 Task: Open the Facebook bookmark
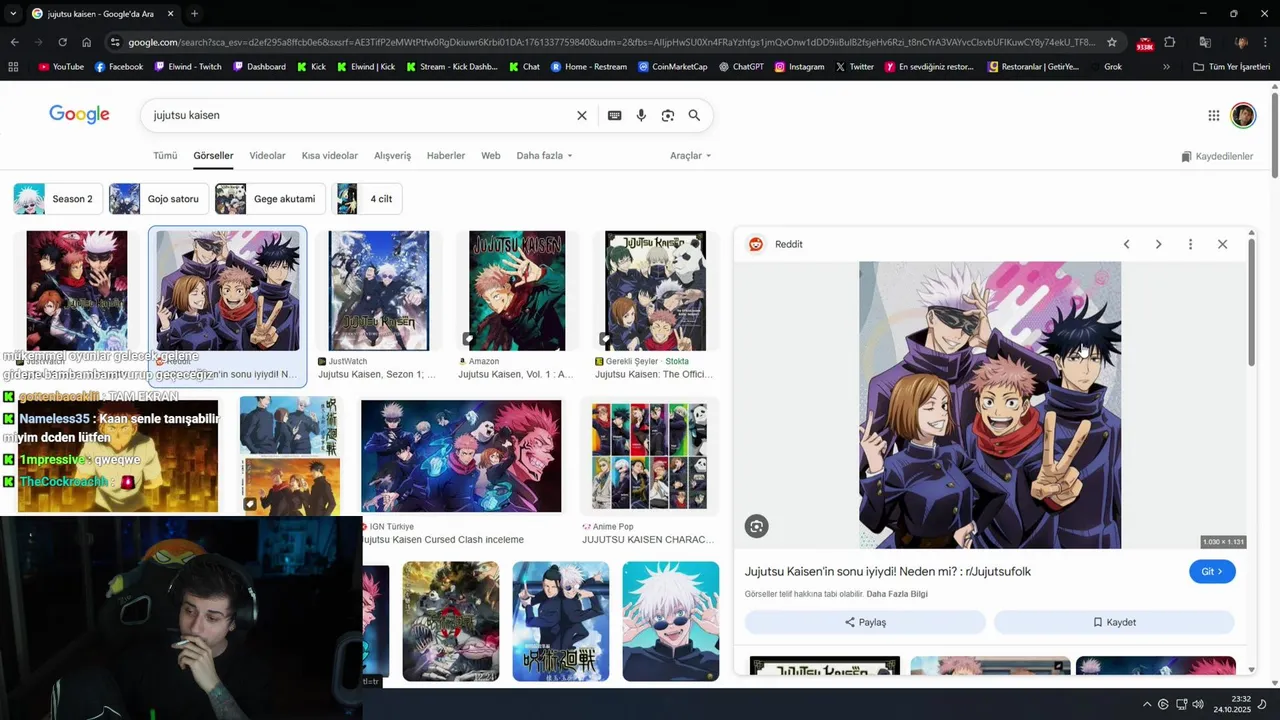(118, 67)
